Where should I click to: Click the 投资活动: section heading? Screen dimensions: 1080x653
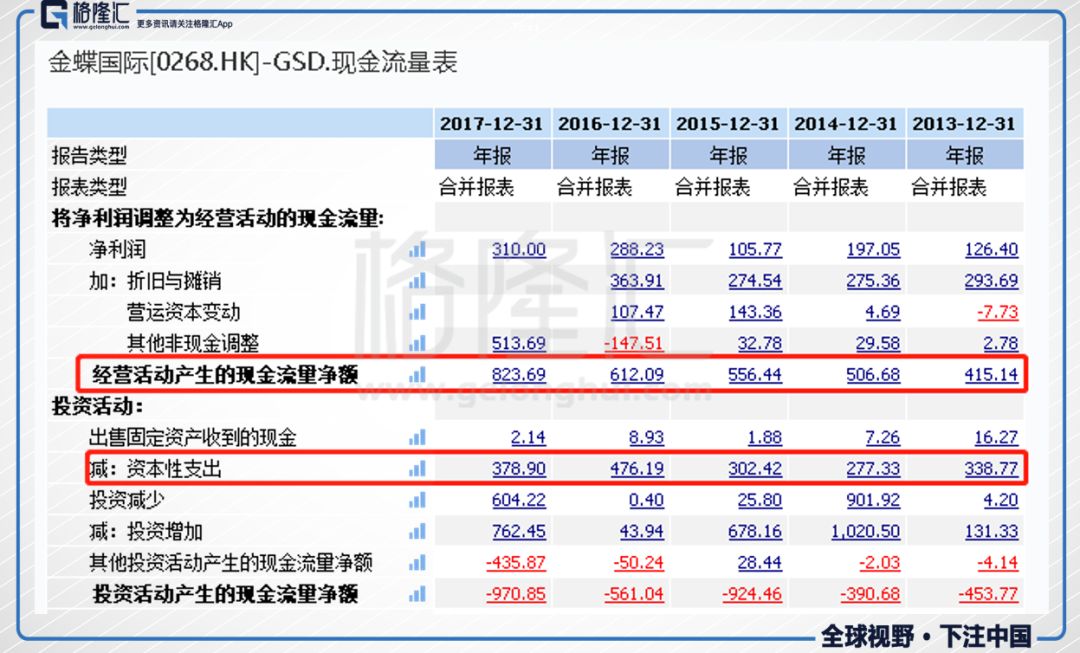coord(97,406)
